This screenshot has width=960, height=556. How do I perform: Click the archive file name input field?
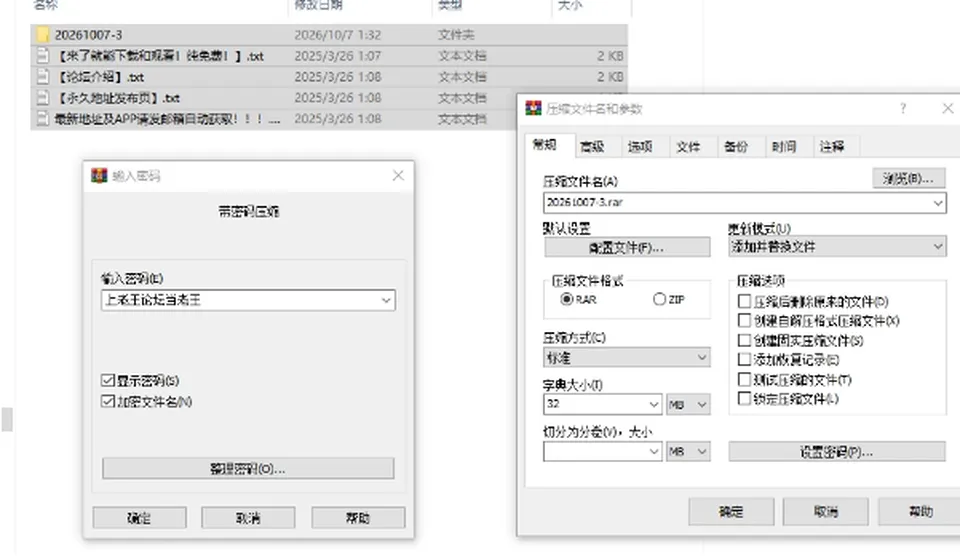737,203
